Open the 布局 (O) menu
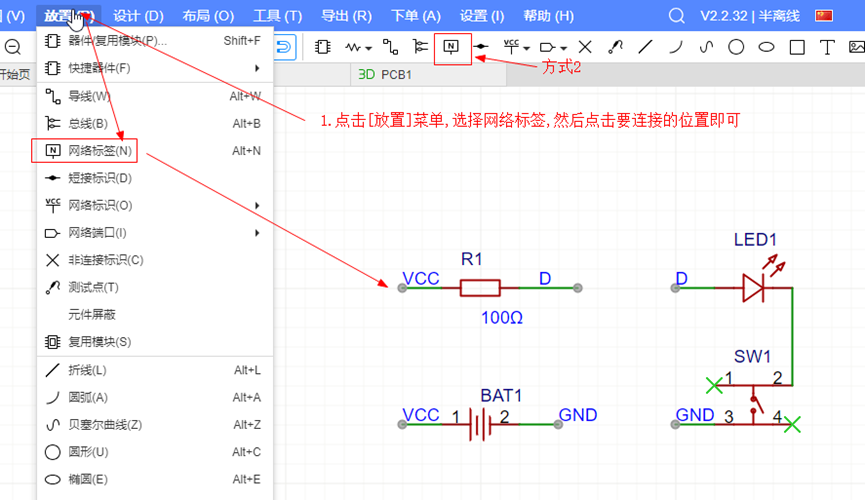Screen dimensions: 865x500 208,16
